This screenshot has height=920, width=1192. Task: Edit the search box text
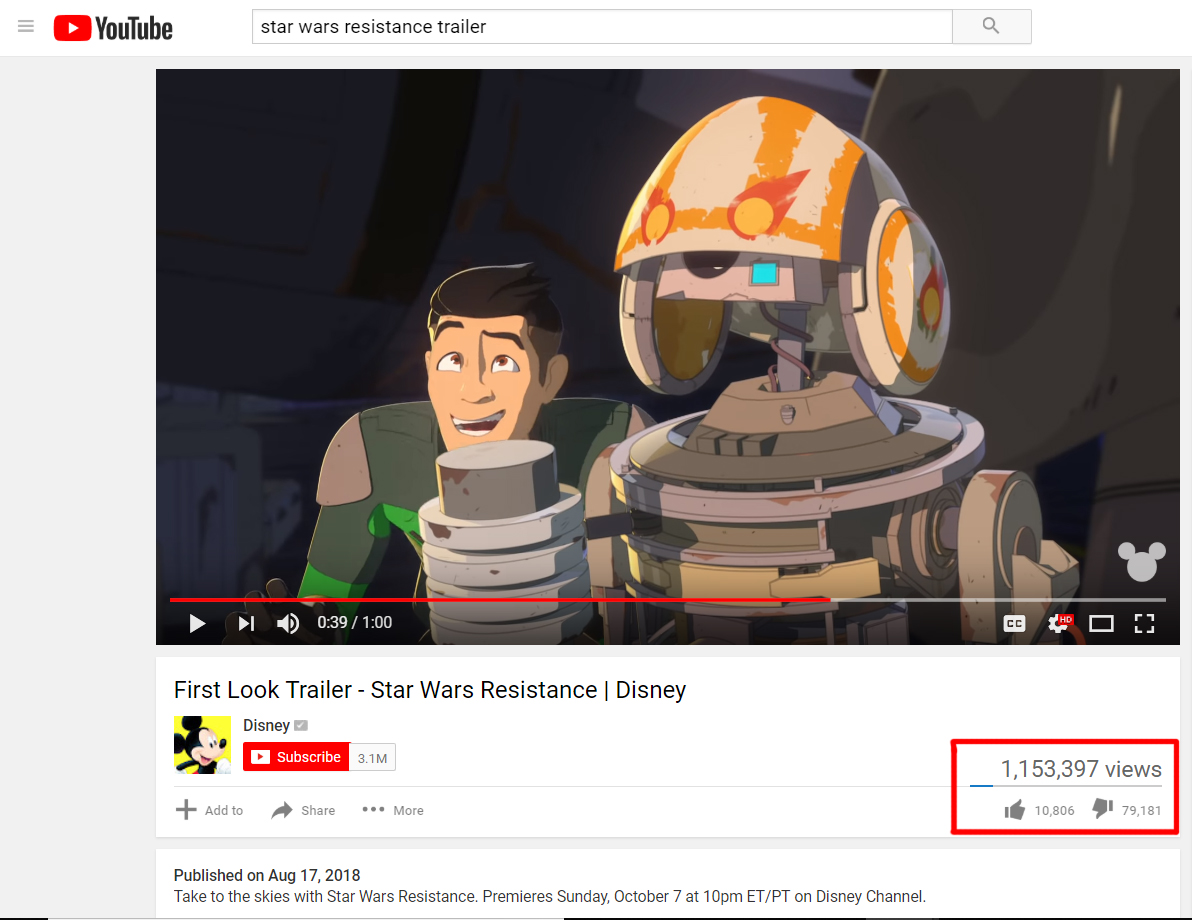pyautogui.click(x=601, y=27)
